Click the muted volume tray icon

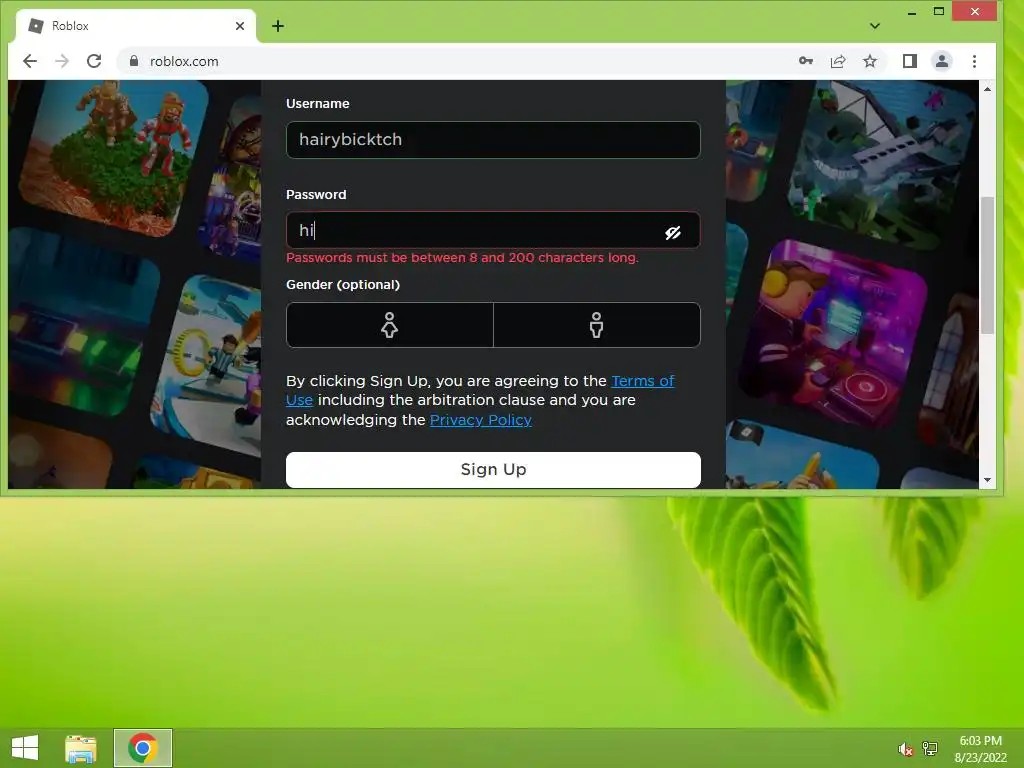click(905, 748)
